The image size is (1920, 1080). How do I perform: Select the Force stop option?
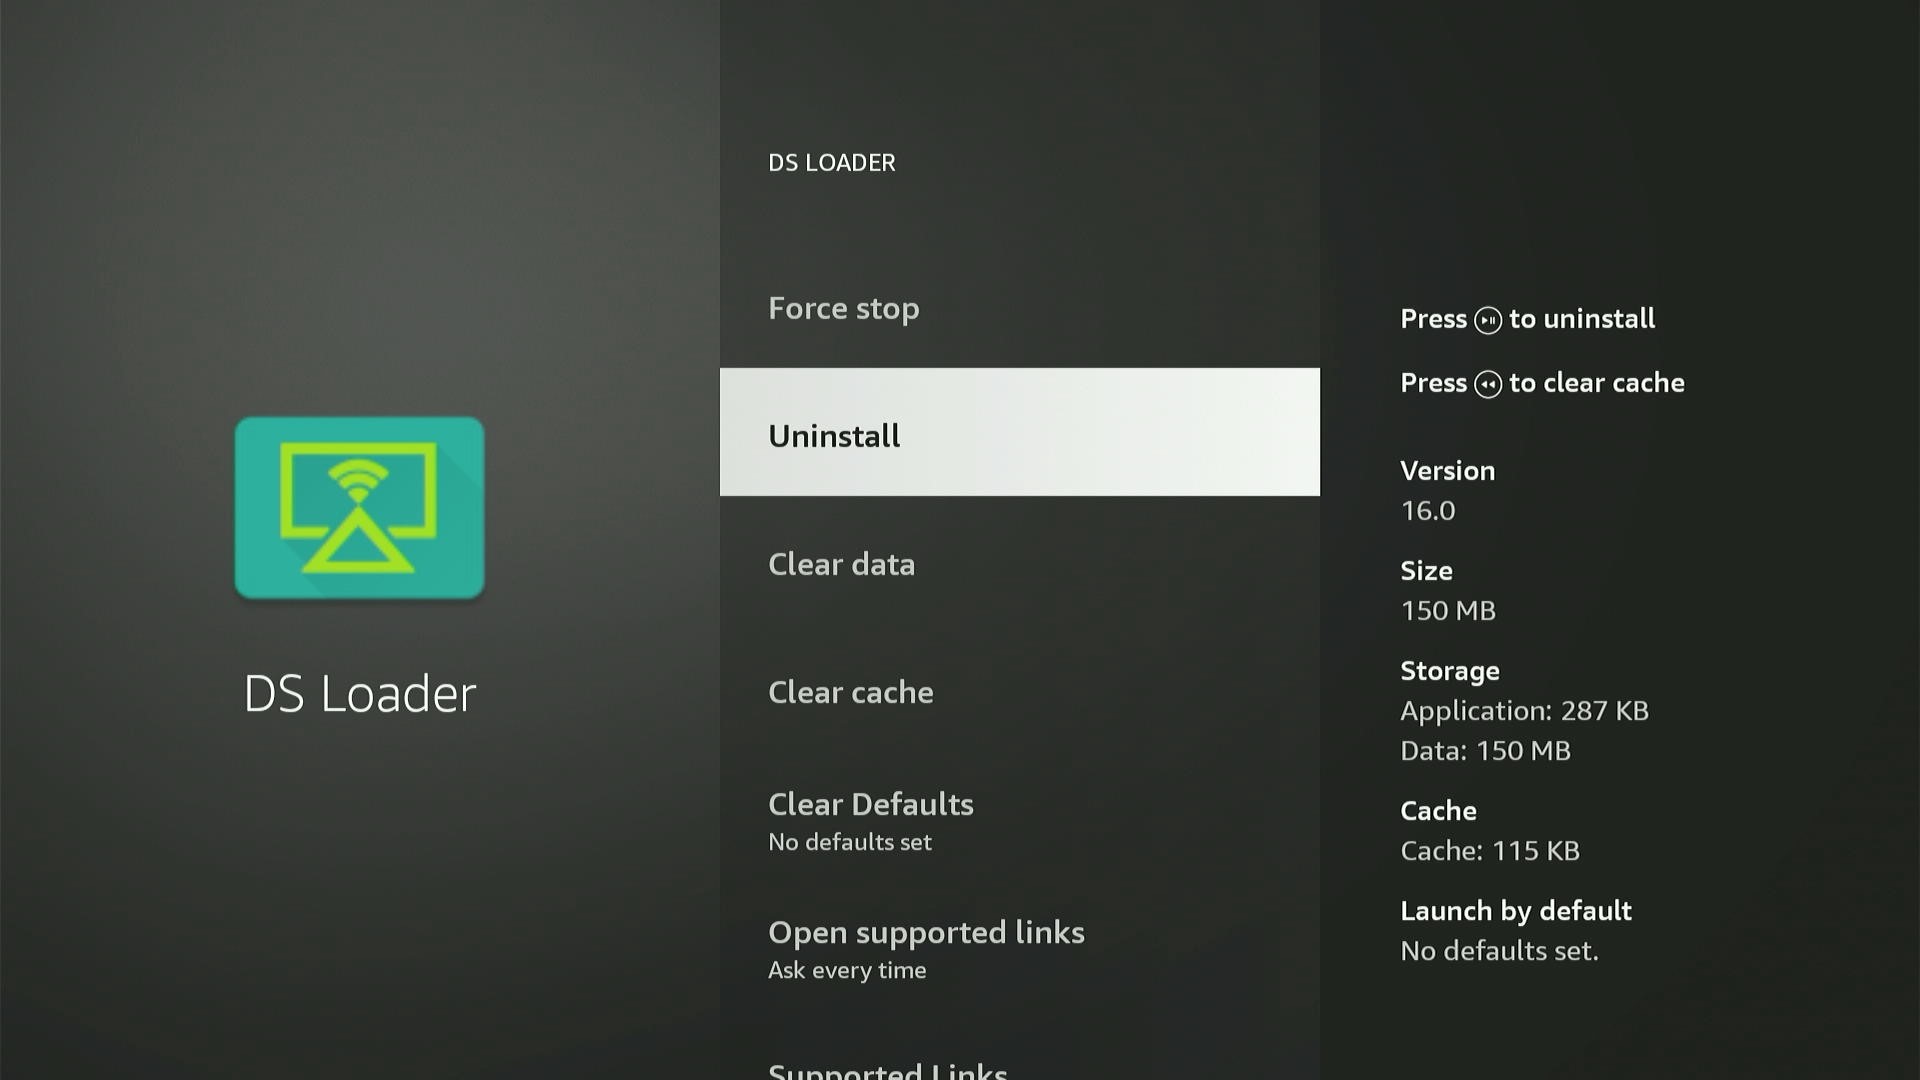click(x=1020, y=308)
